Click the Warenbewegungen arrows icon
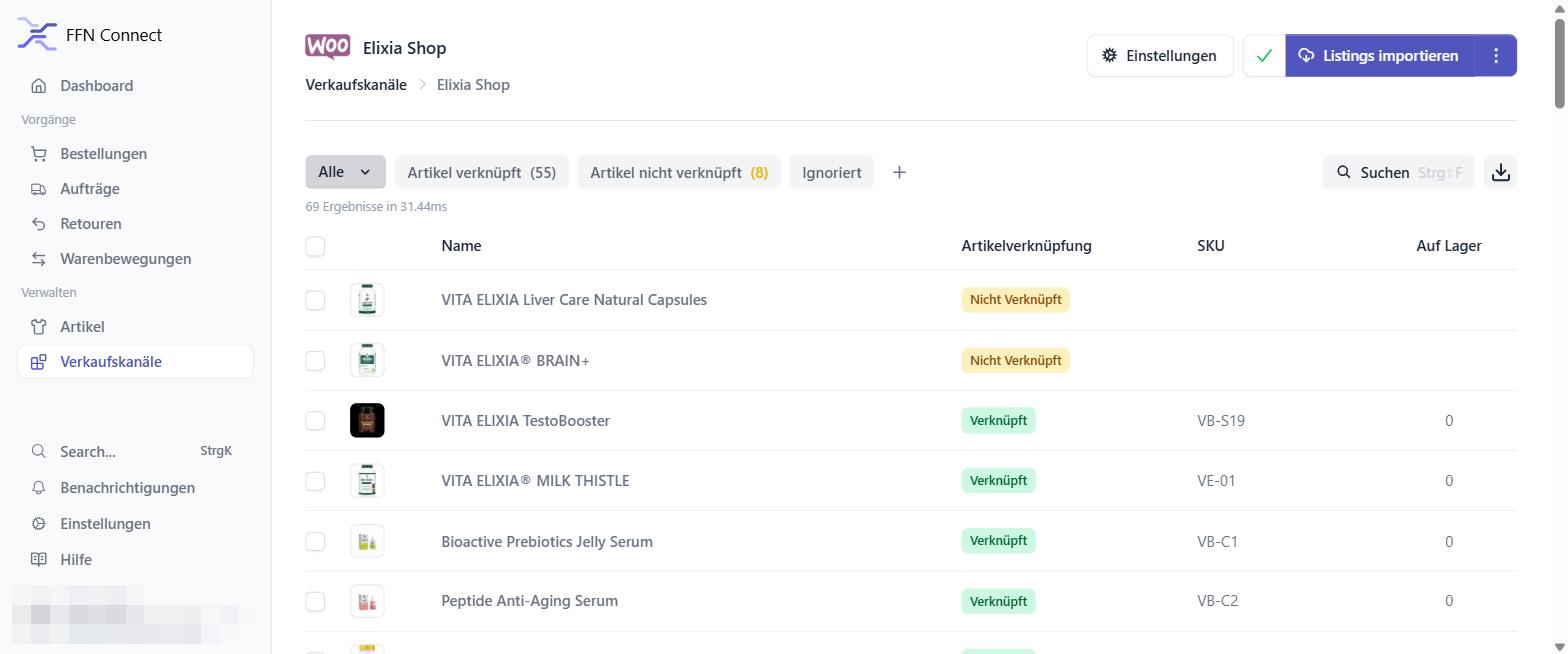This screenshot has width=1568, height=654. click(x=38, y=259)
